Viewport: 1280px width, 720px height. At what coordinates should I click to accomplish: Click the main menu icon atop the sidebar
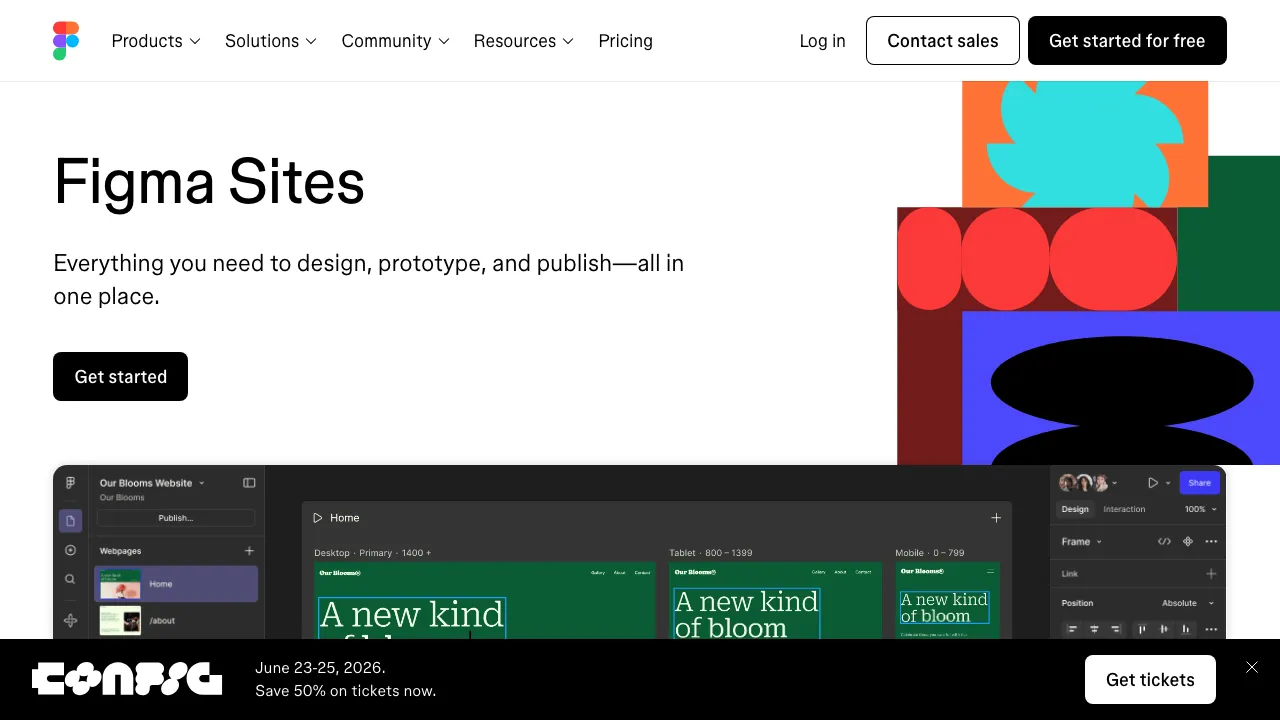tap(70, 482)
